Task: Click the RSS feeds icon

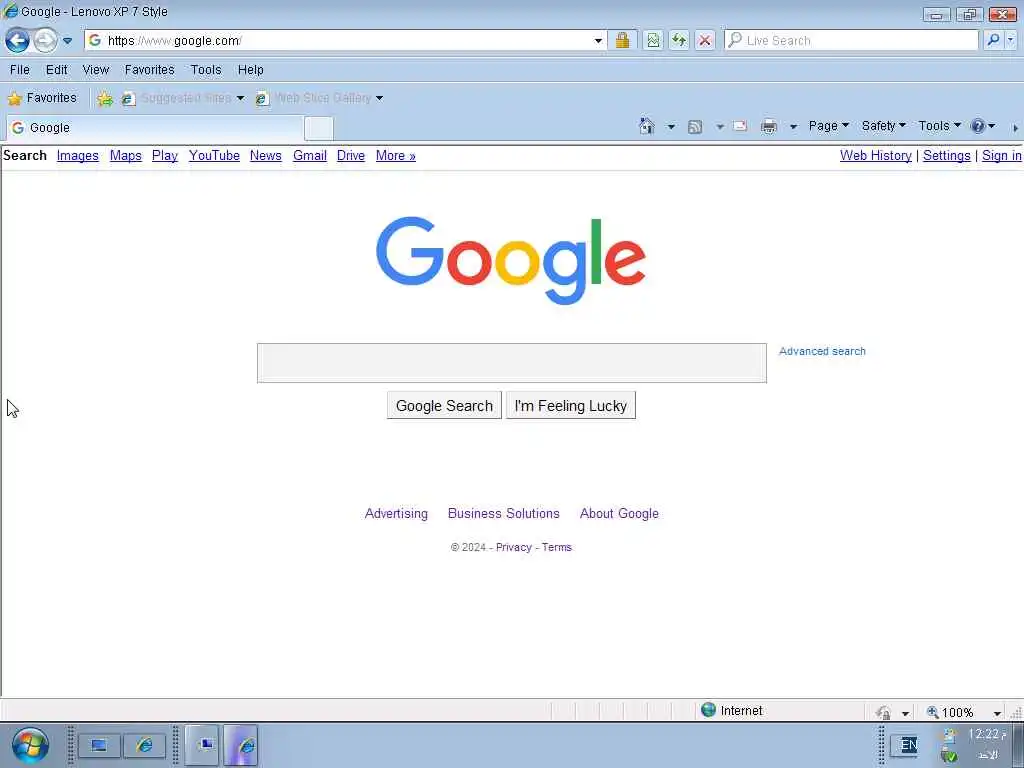Action: tap(695, 127)
